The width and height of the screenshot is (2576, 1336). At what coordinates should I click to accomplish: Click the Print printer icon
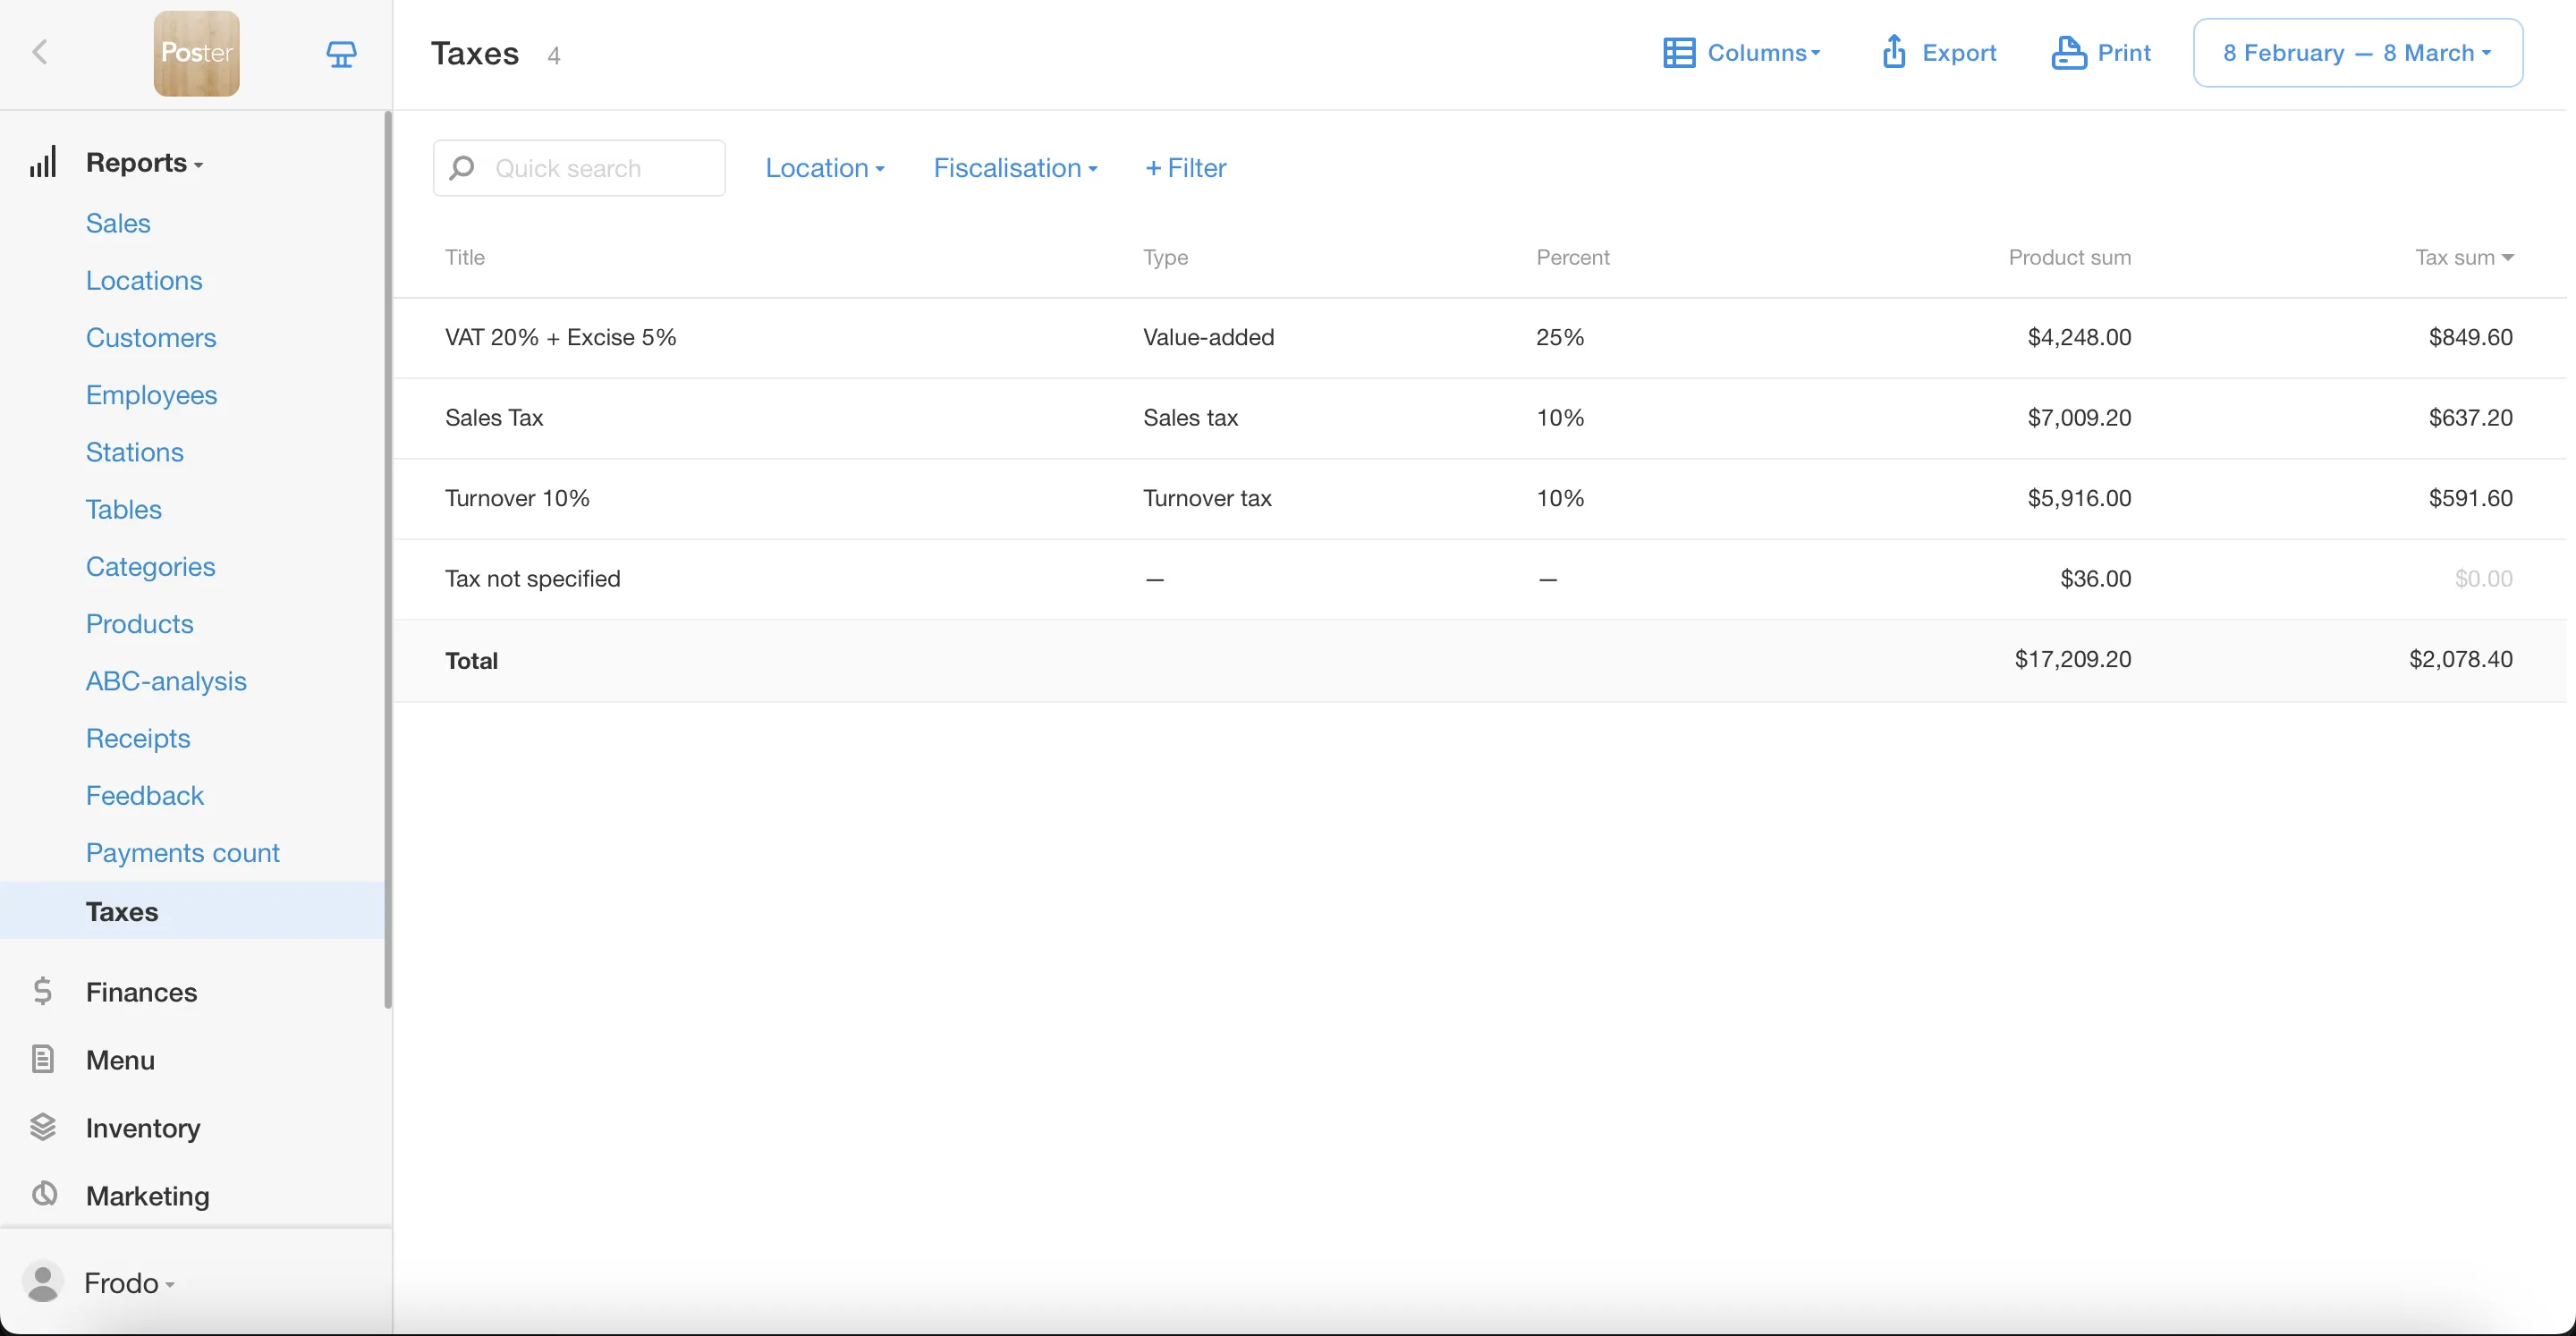point(2069,52)
